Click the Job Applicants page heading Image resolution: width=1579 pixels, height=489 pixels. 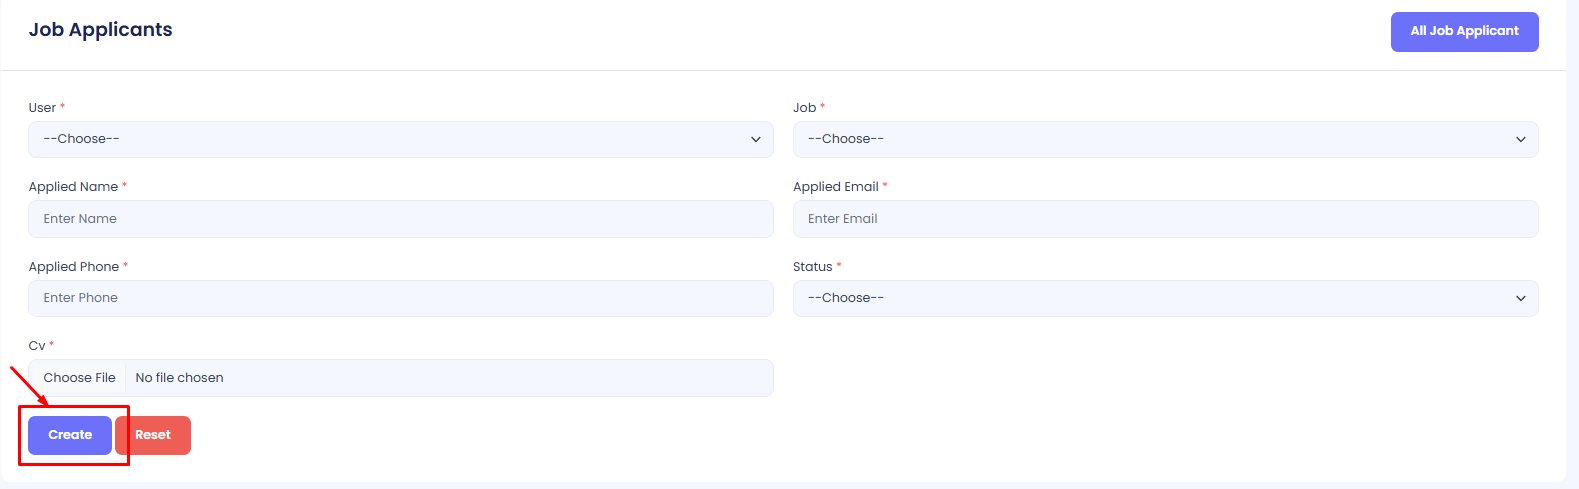(x=100, y=30)
